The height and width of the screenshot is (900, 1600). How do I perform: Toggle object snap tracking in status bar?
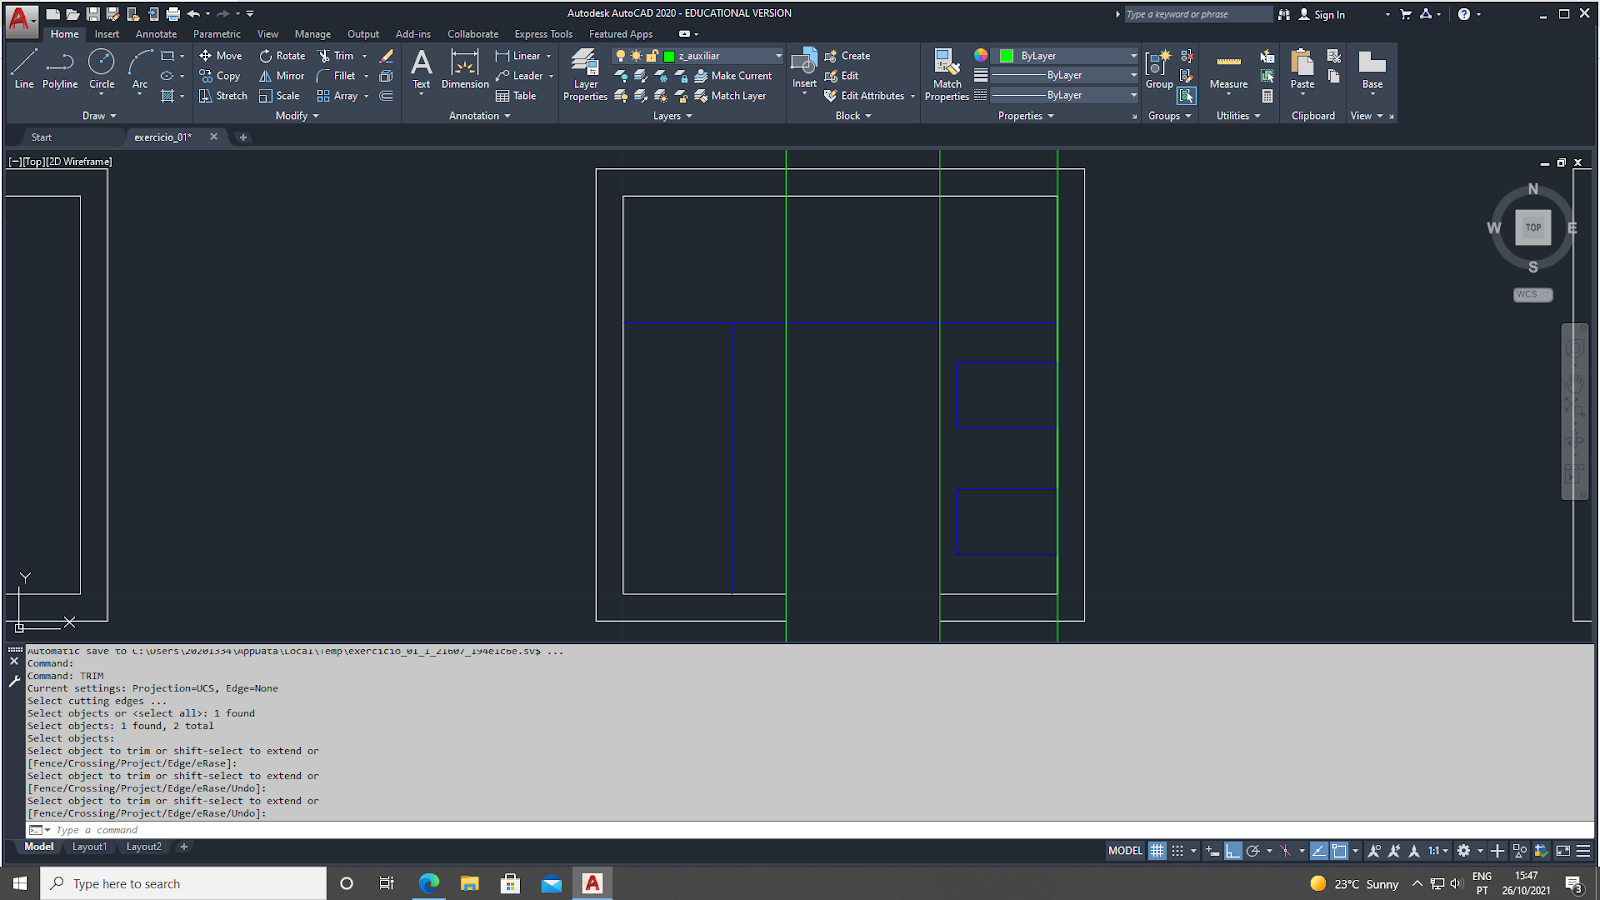click(1319, 851)
